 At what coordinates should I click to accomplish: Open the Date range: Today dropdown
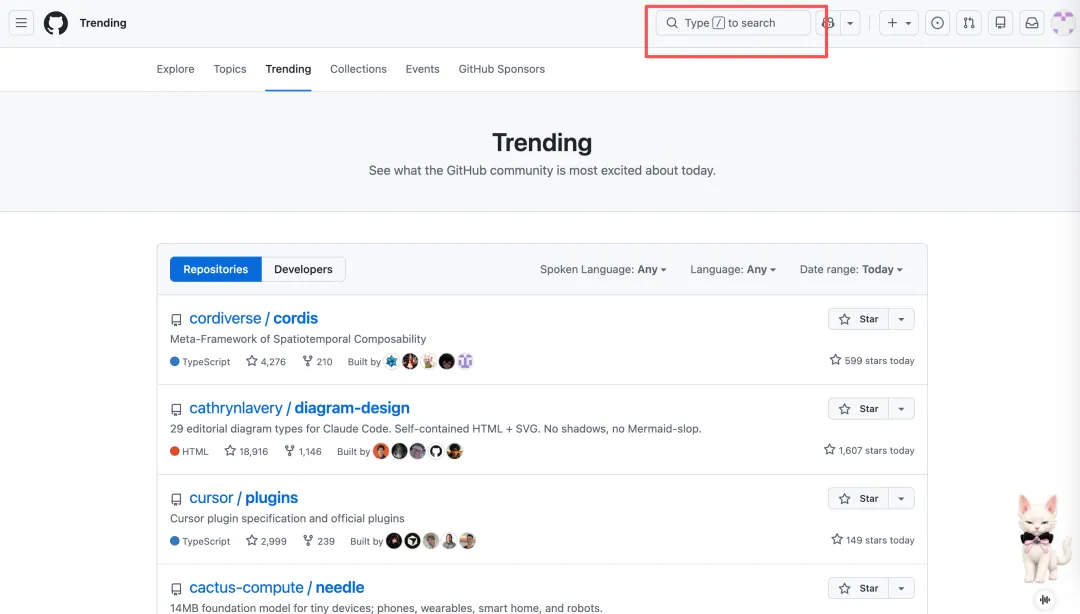coord(851,269)
